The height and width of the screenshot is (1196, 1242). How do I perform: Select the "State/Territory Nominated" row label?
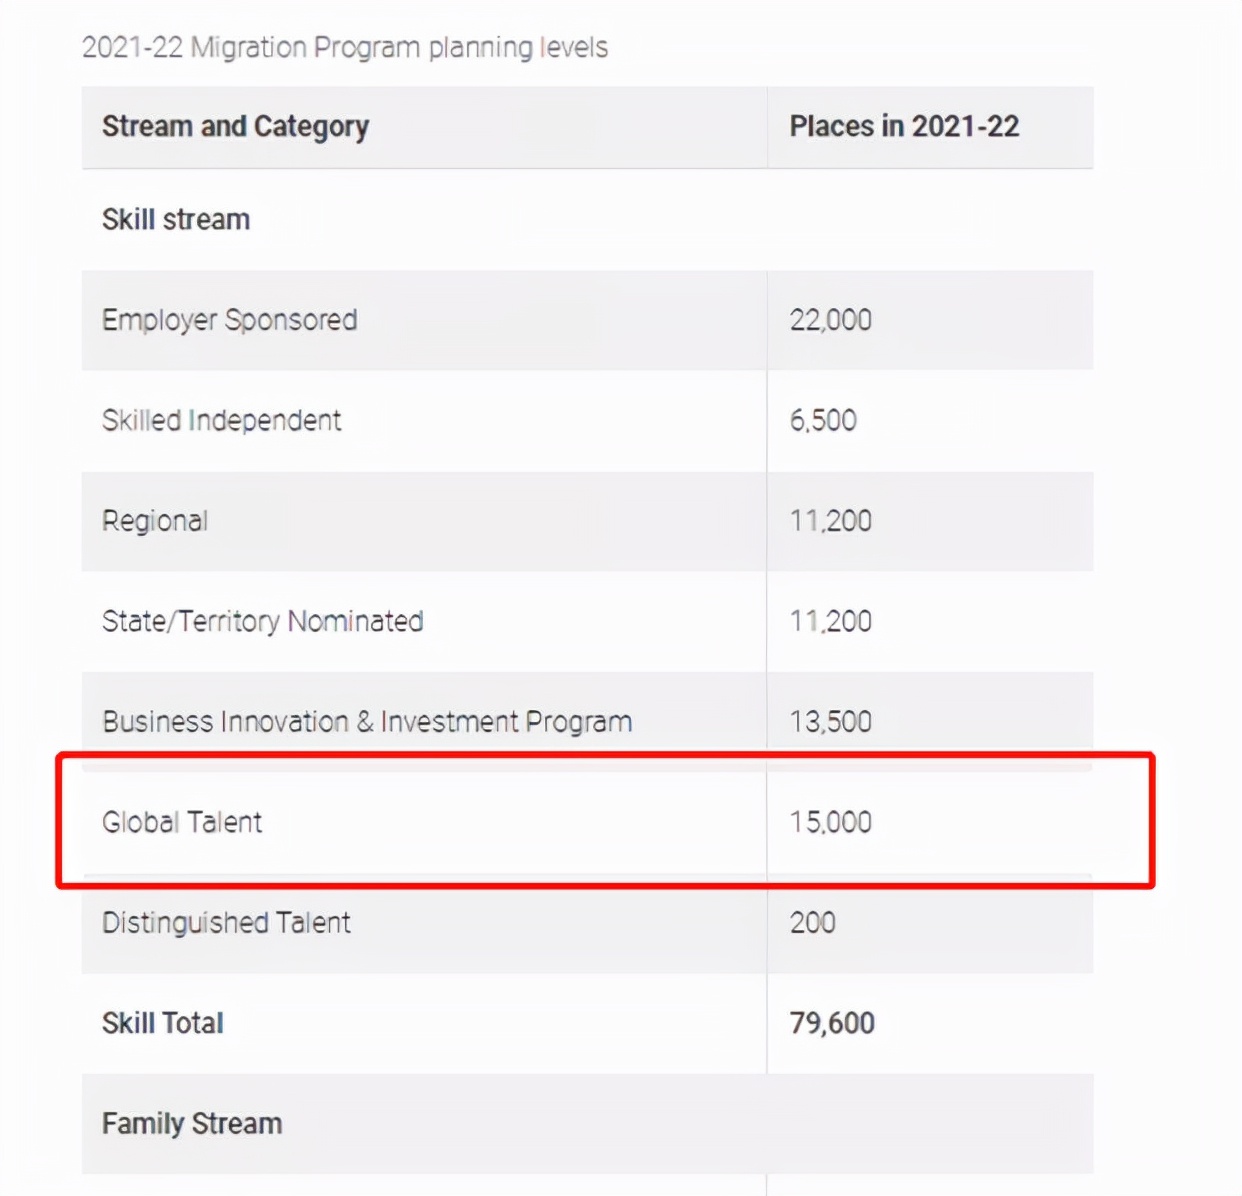coord(262,622)
